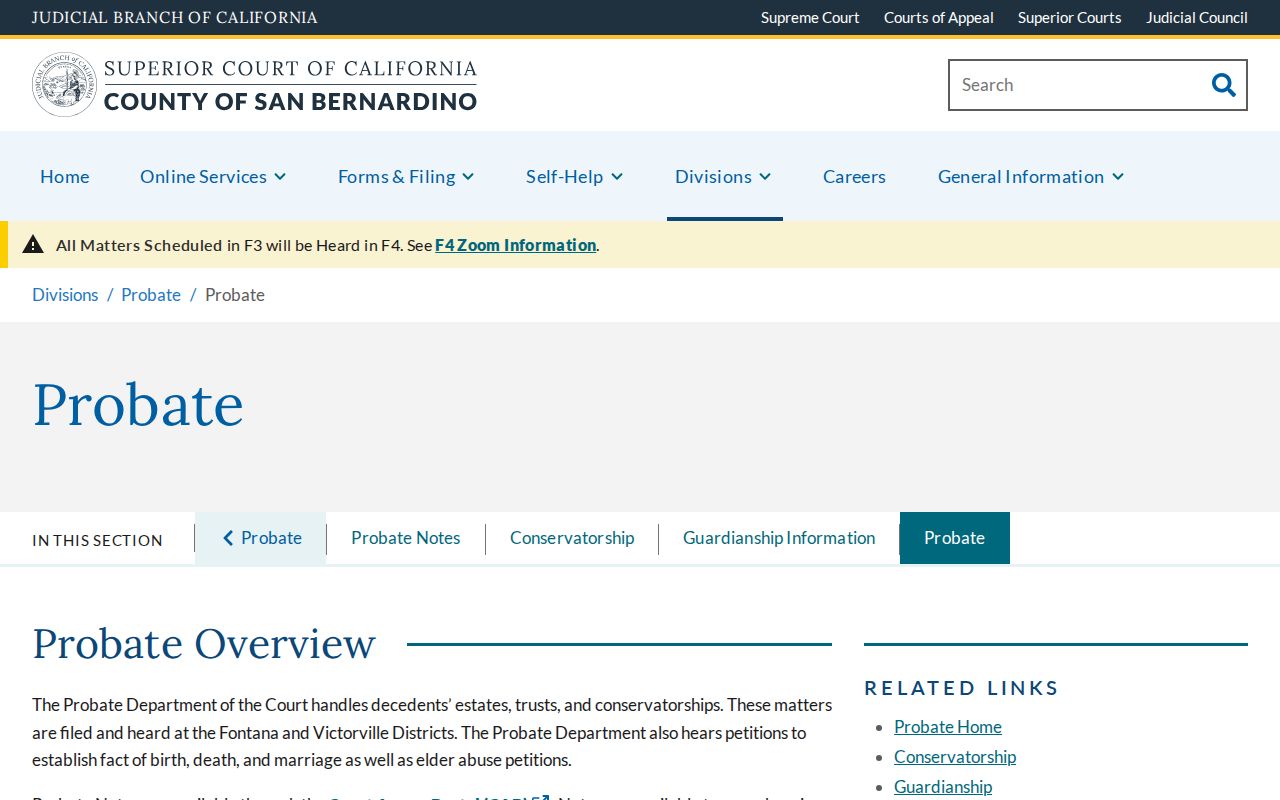
Task: Click the warning triangle alert icon
Action: 33,244
